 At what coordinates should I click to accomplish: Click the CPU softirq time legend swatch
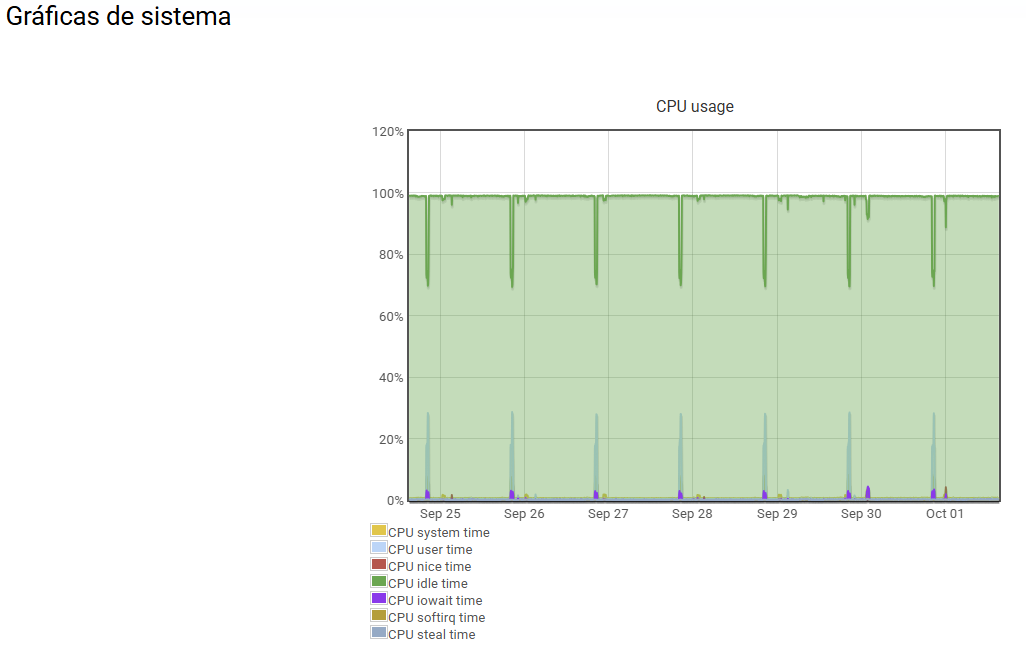(x=378, y=616)
